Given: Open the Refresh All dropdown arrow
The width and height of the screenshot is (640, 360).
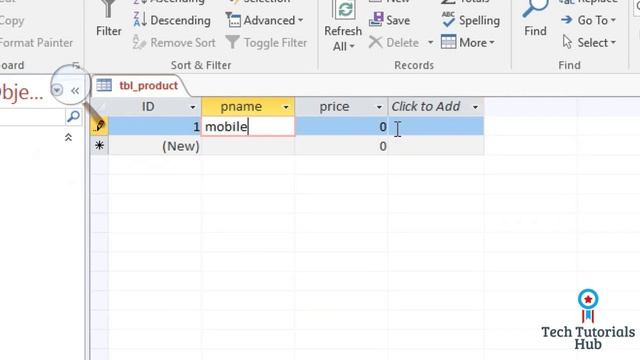Looking at the screenshot, I should click(352, 47).
